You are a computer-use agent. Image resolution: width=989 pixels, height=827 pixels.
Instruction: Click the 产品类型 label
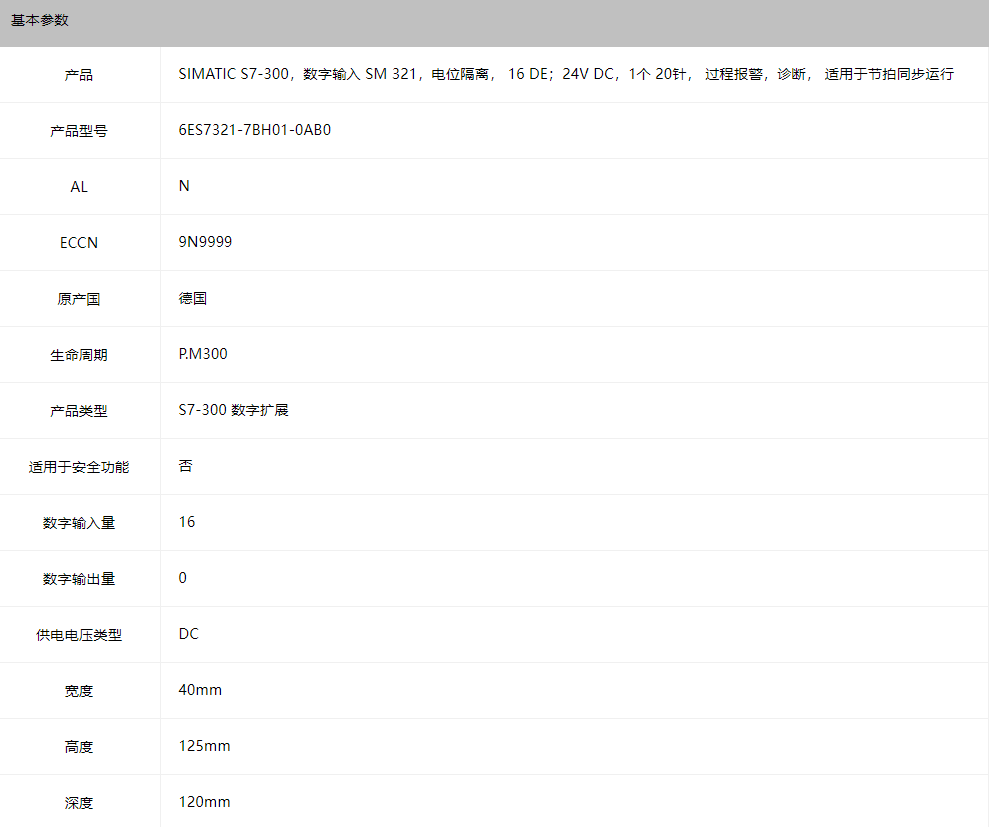[79, 411]
